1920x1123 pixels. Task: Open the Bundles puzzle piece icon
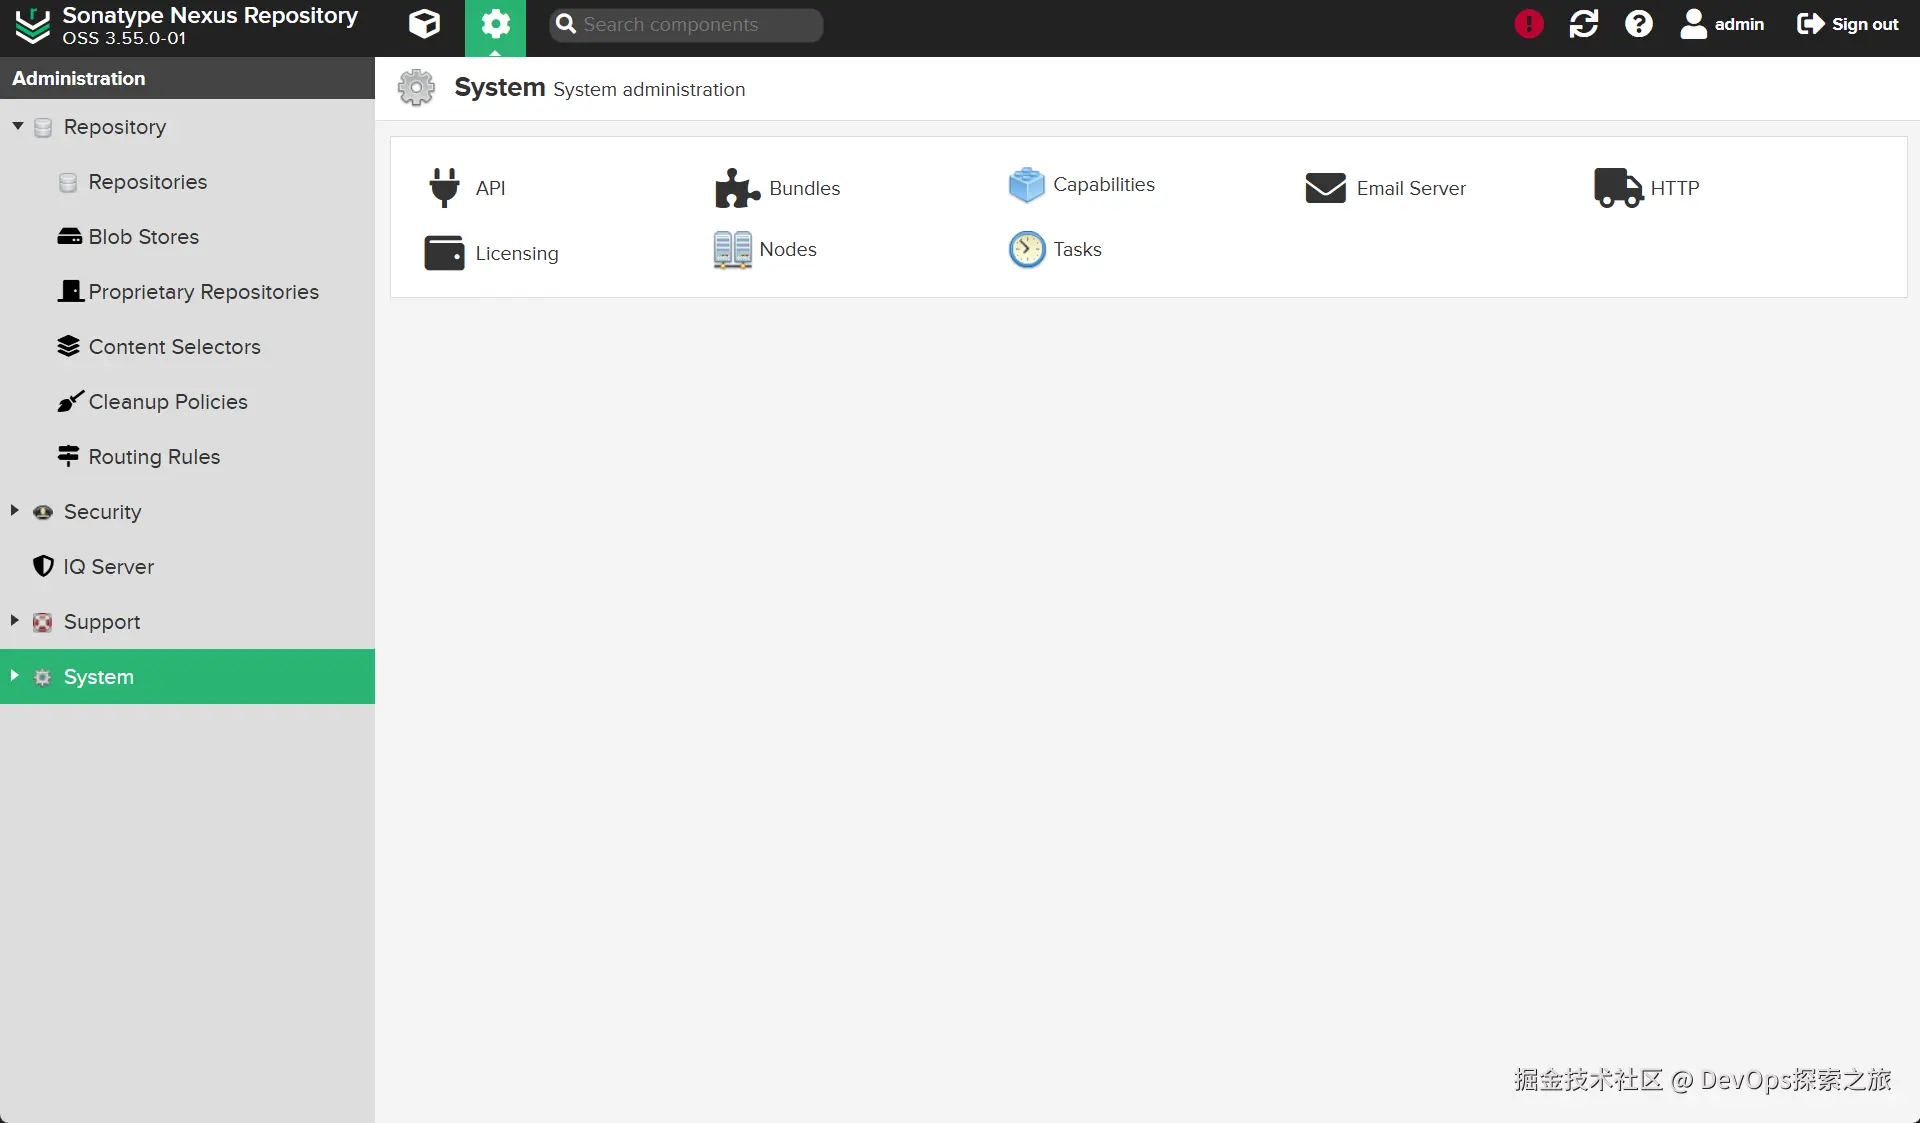(x=737, y=188)
